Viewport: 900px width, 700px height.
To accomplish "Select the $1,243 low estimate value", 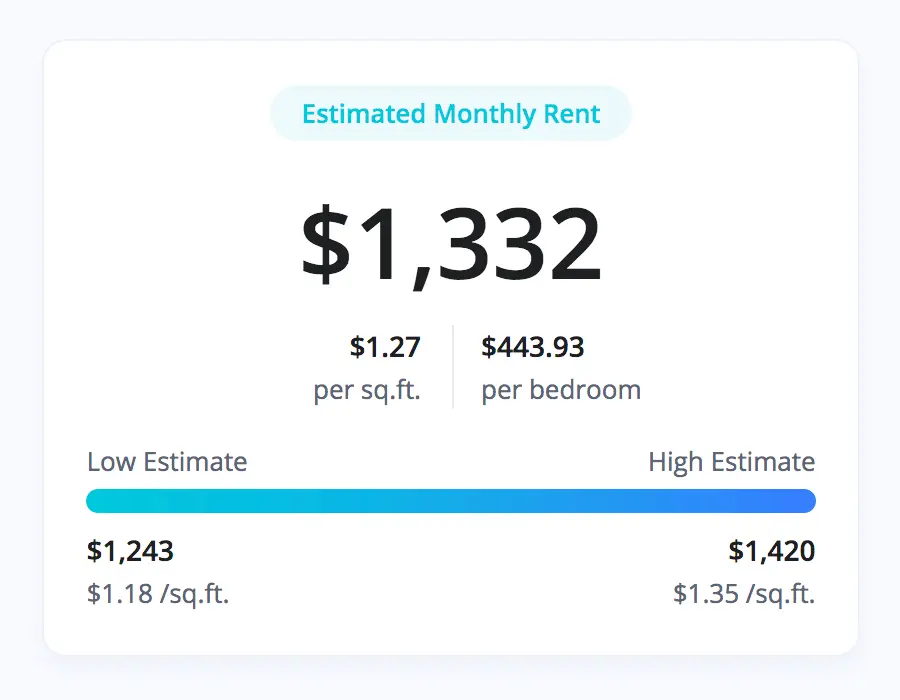I will pyautogui.click(x=130, y=551).
